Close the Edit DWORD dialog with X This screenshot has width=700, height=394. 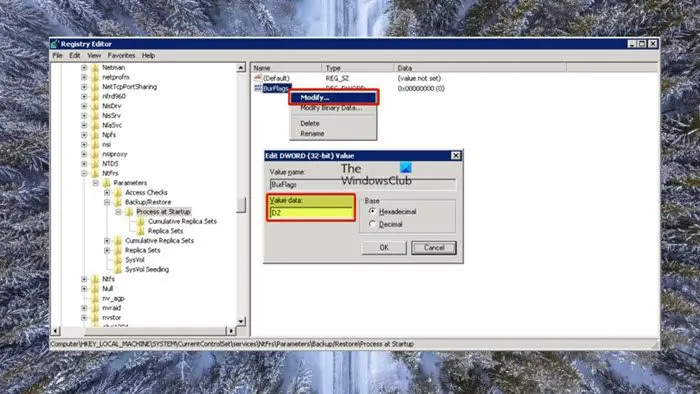pos(455,155)
